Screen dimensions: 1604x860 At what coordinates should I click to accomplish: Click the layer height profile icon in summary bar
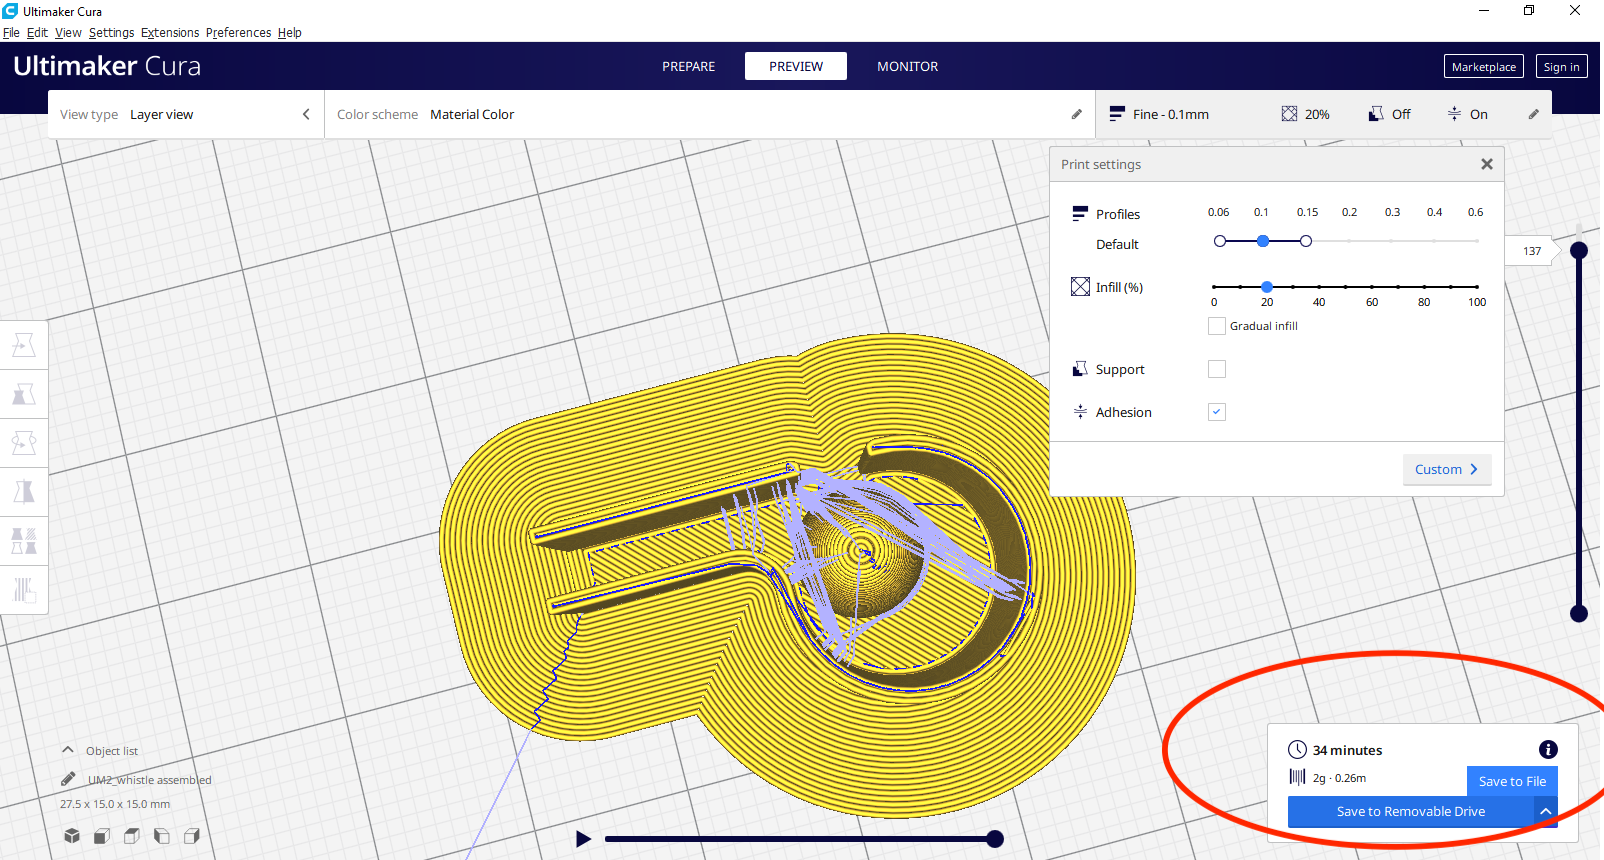1117,114
